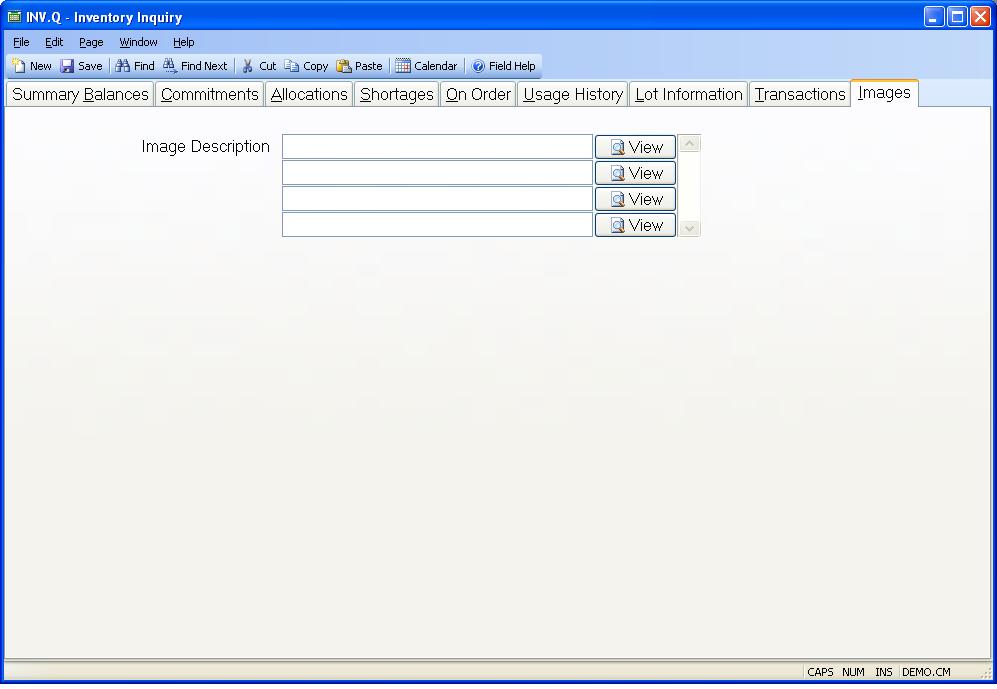The image size is (997, 689).
Task: Click the Paste clipboard icon
Action: (344, 66)
